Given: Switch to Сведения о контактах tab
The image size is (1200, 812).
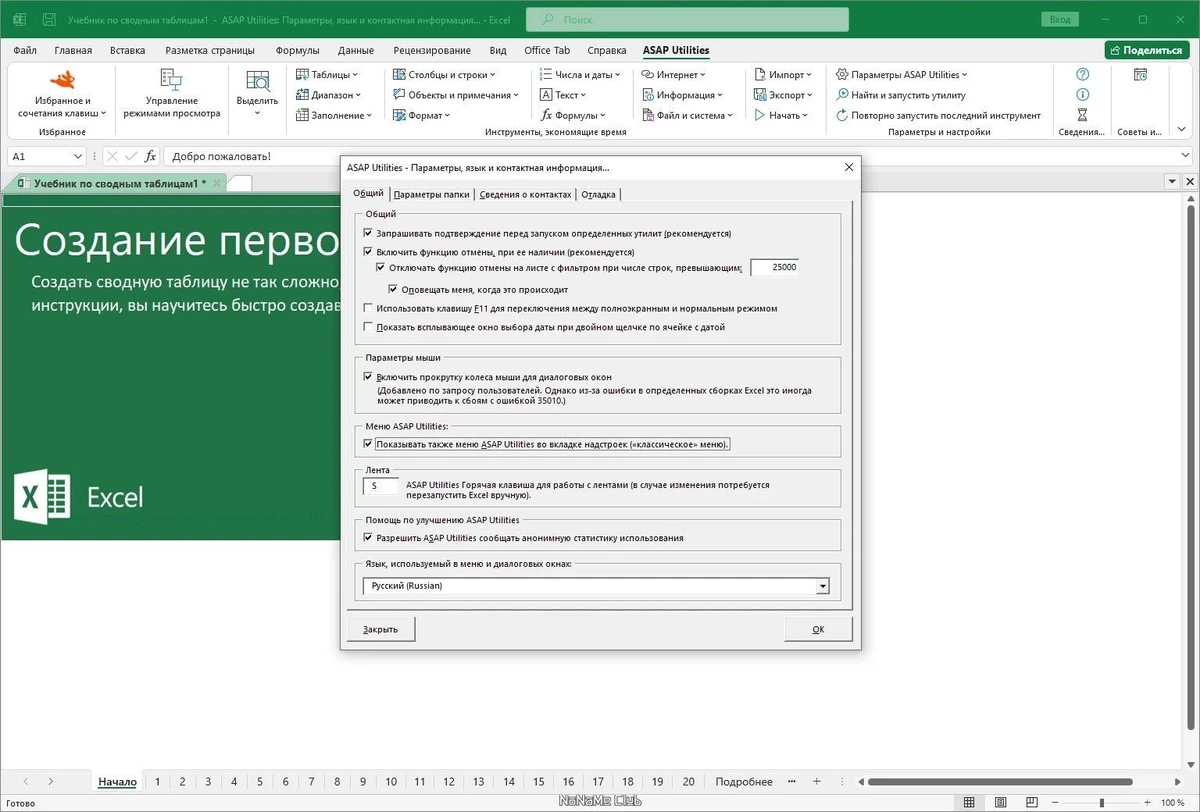Looking at the screenshot, I should (x=525, y=194).
